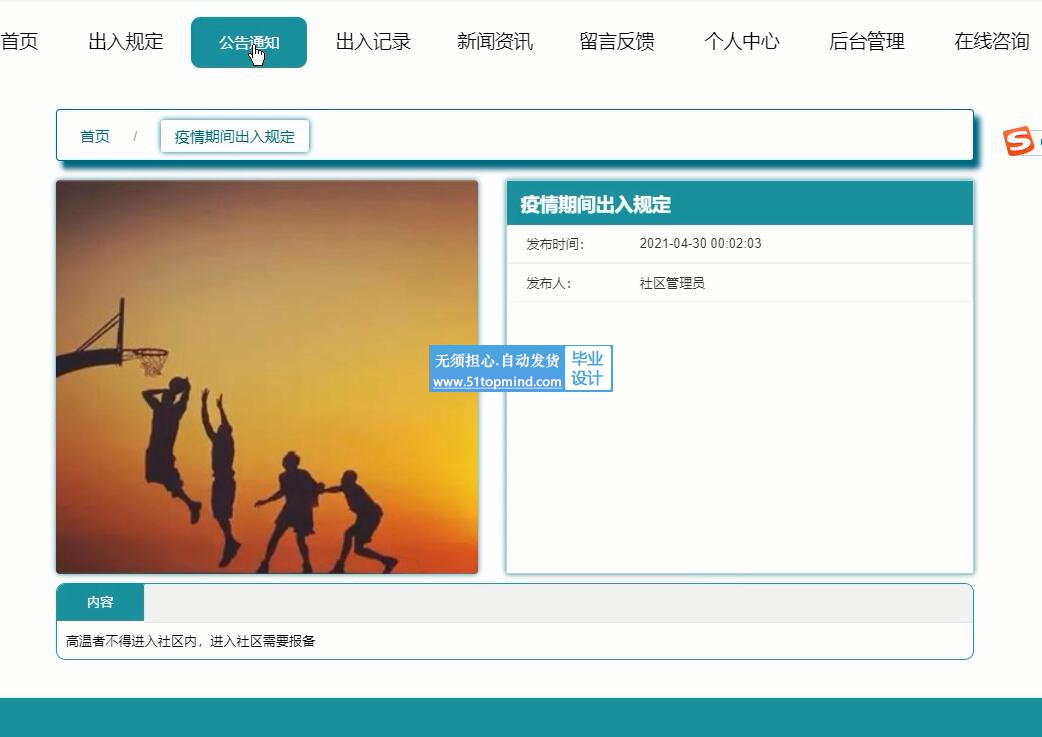The width and height of the screenshot is (1042, 737).
Task: Navigate to 新闻资讯
Action: pos(495,42)
